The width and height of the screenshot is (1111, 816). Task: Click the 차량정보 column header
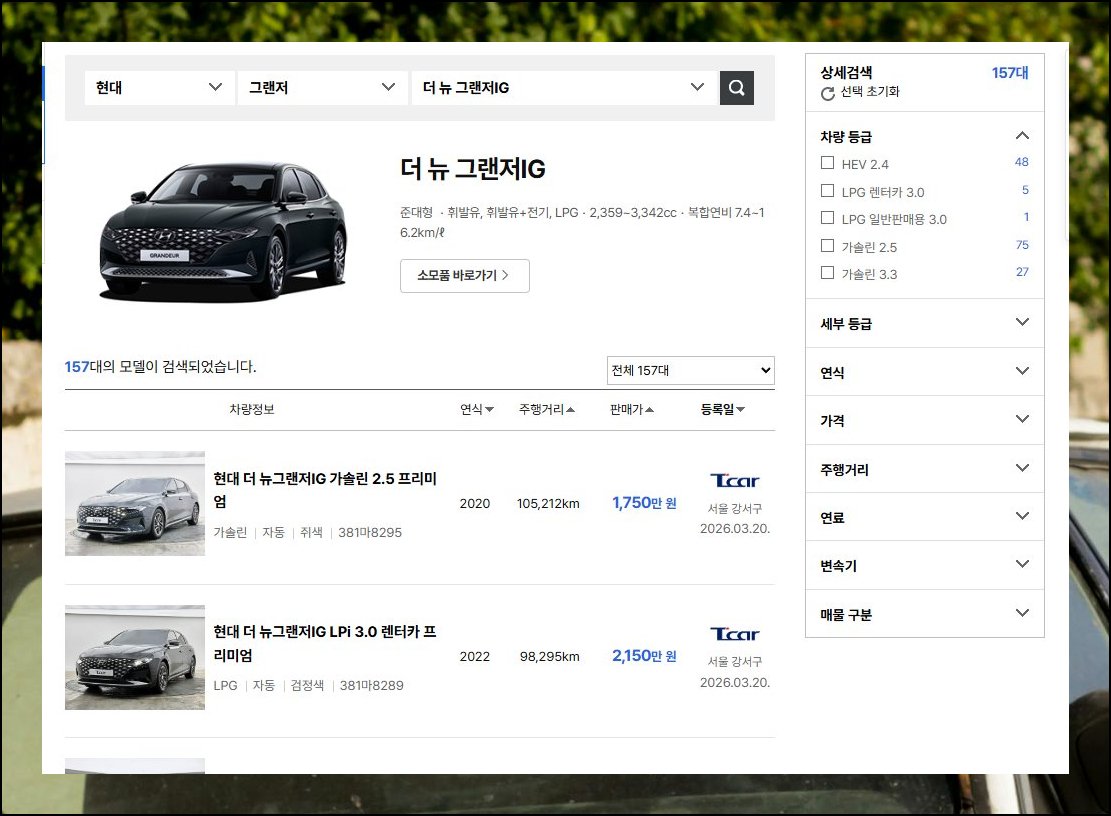coord(252,409)
